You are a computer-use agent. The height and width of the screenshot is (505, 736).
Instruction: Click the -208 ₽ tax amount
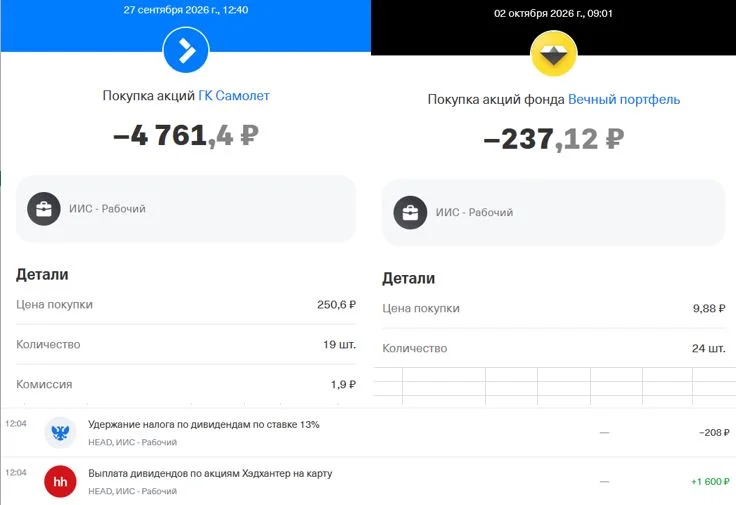[714, 433]
